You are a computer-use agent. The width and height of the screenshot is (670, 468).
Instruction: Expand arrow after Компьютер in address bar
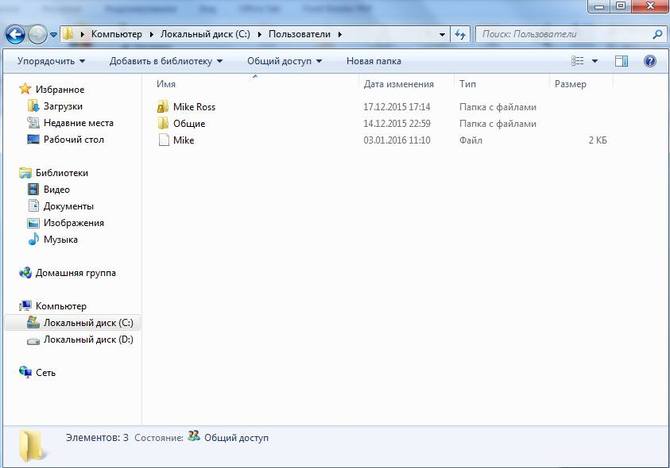(x=151, y=35)
